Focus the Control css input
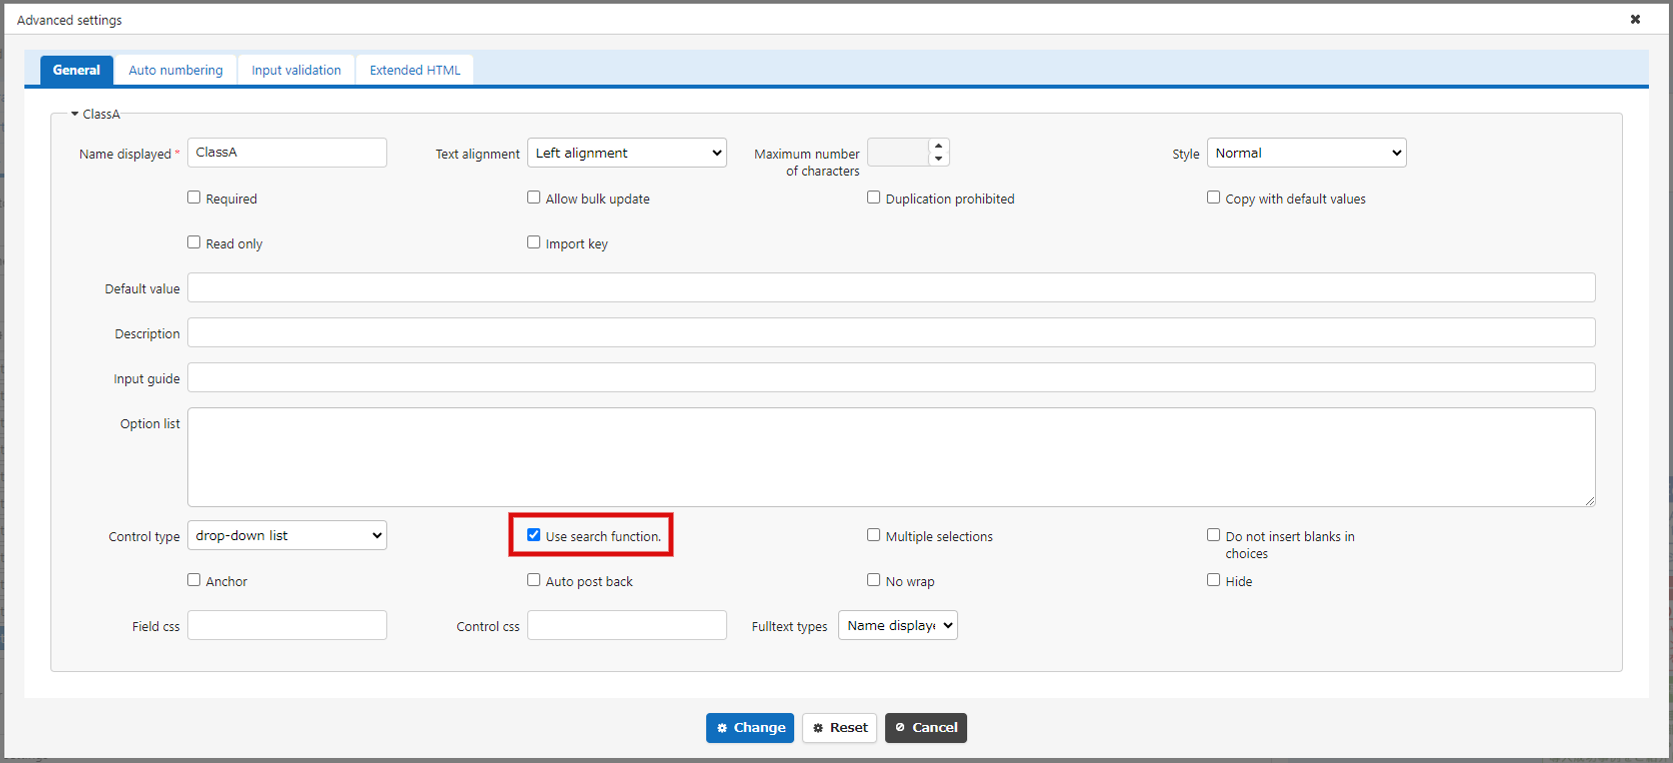This screenshot has height=763, width=1673. click(627, 625)
